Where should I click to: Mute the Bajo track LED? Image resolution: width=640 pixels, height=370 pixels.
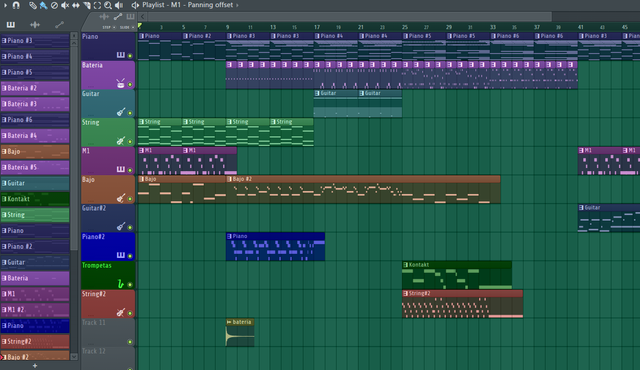(x=130, y=199)
